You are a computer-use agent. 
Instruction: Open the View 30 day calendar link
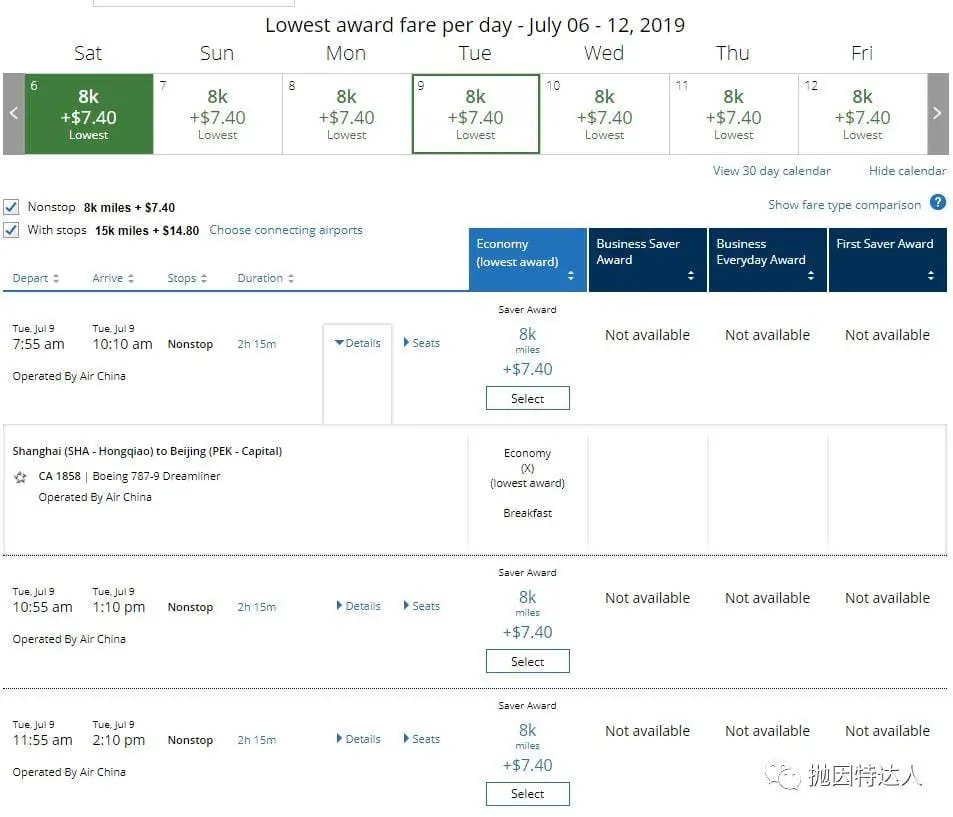(771, 171)
